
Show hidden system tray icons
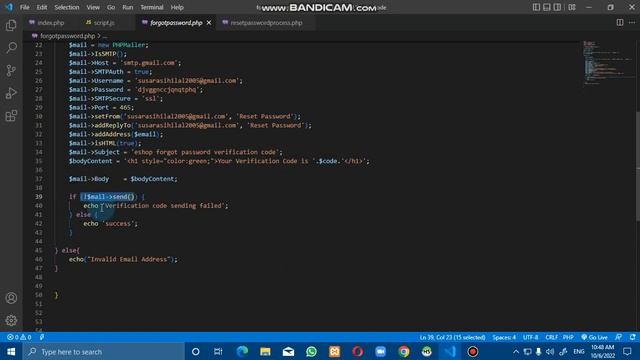[x=516, y=351]
